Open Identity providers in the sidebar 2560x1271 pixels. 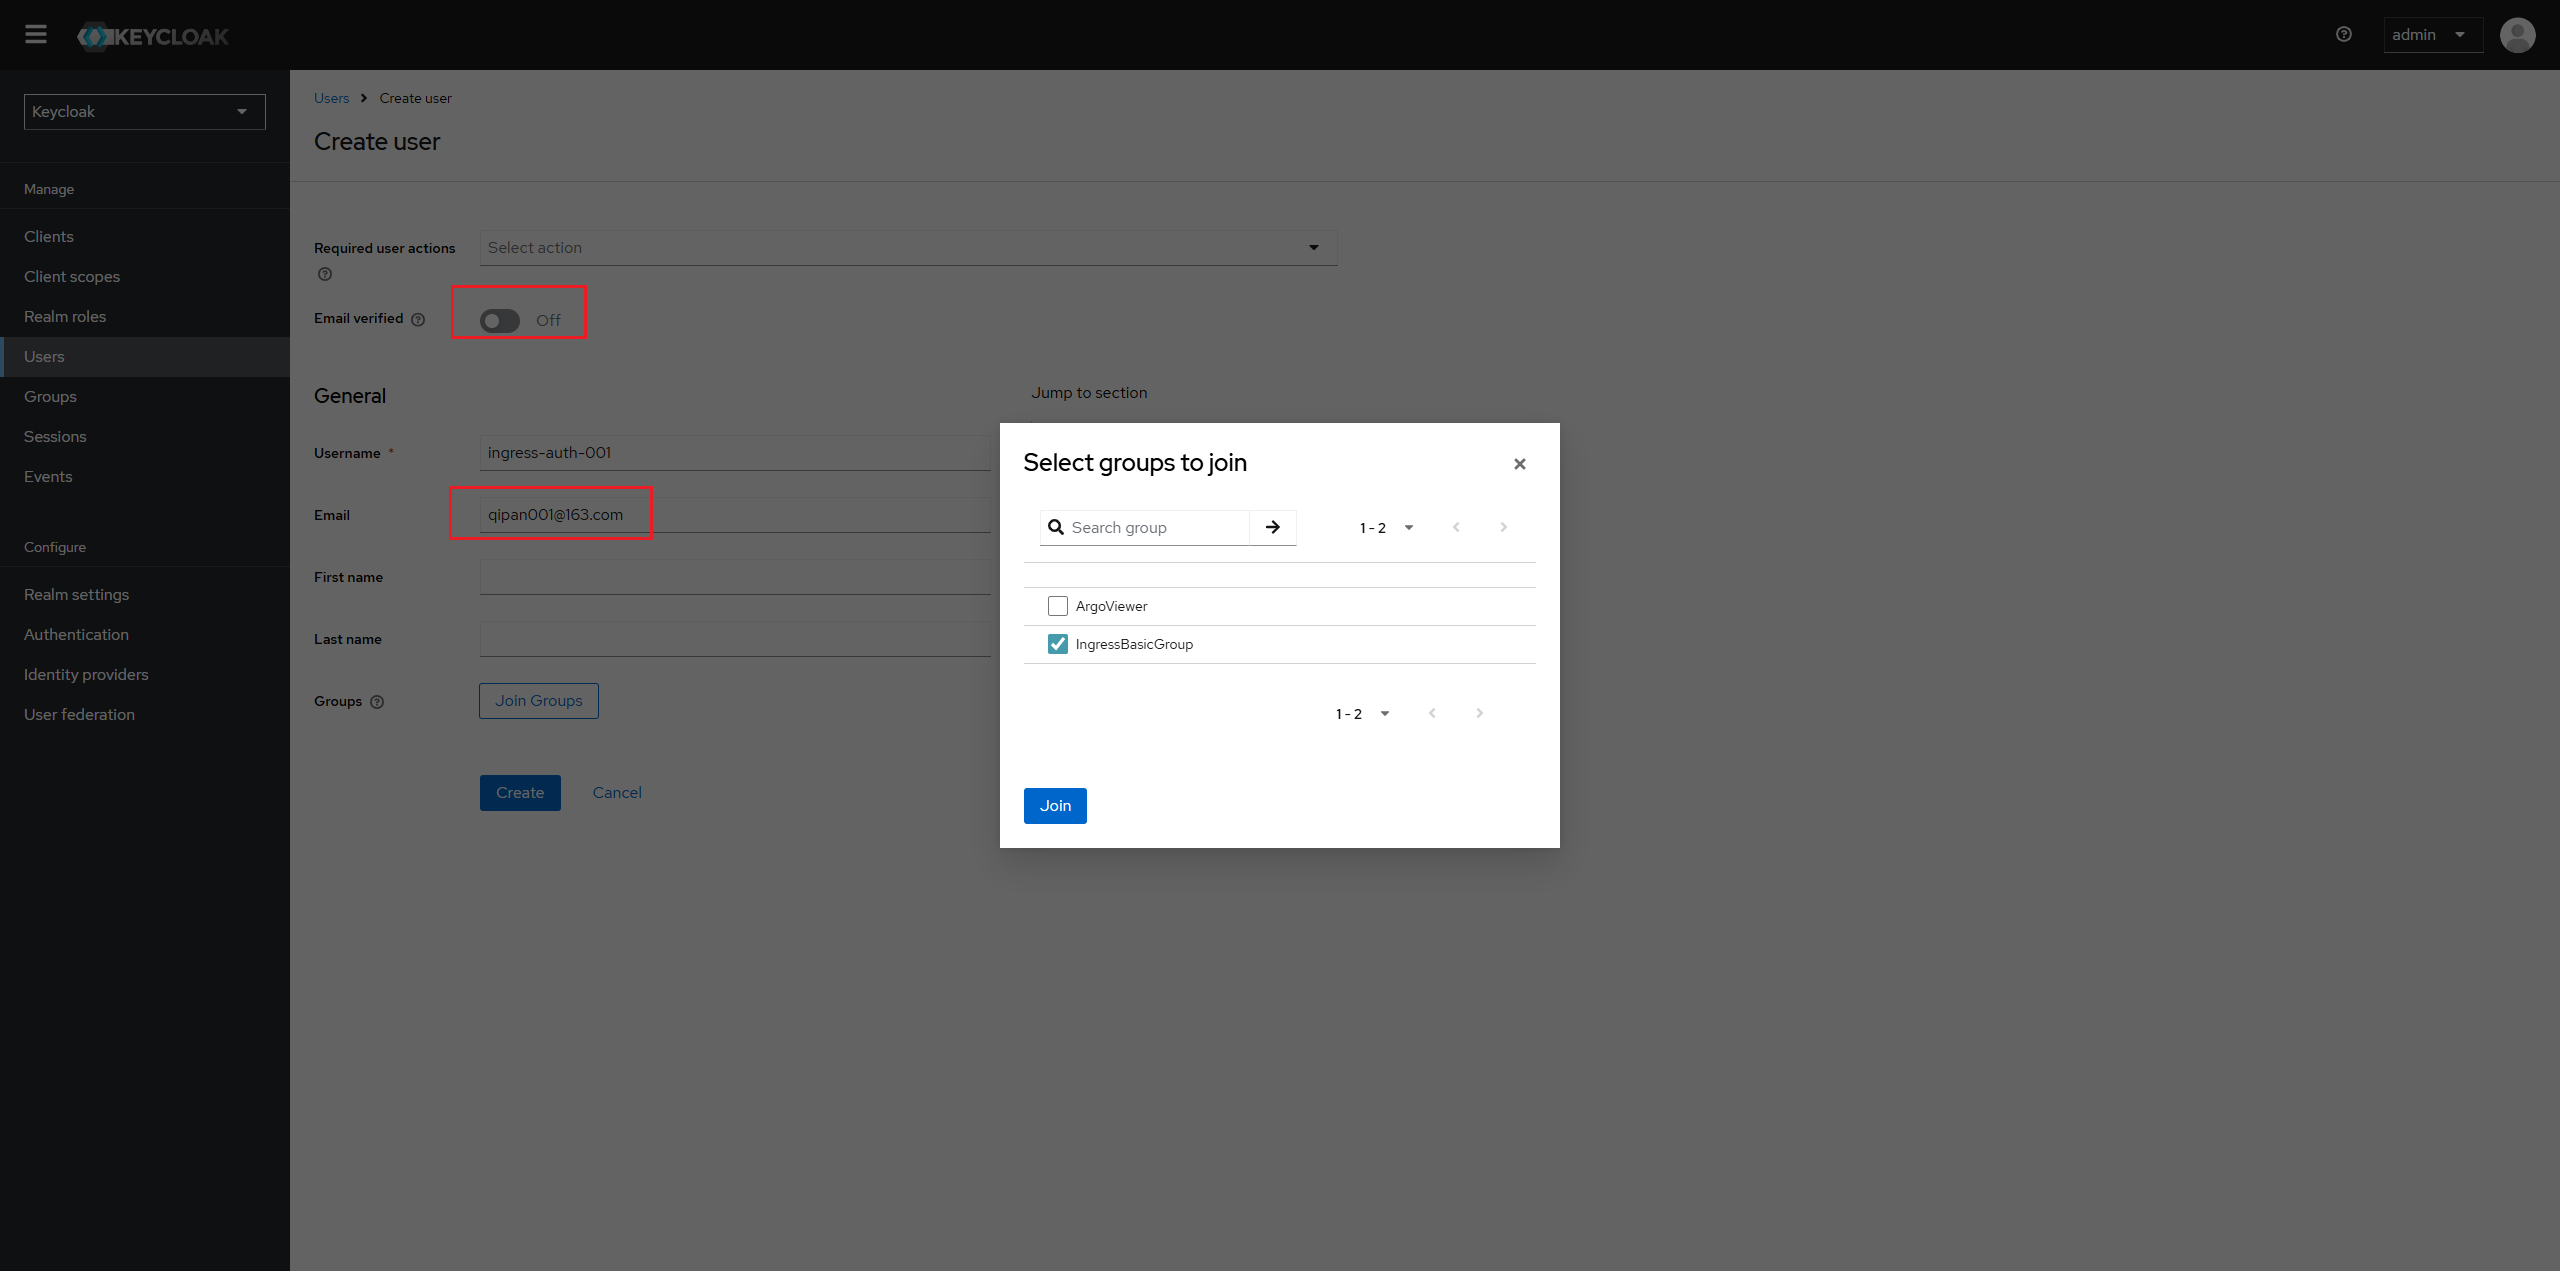coord(145,675)
